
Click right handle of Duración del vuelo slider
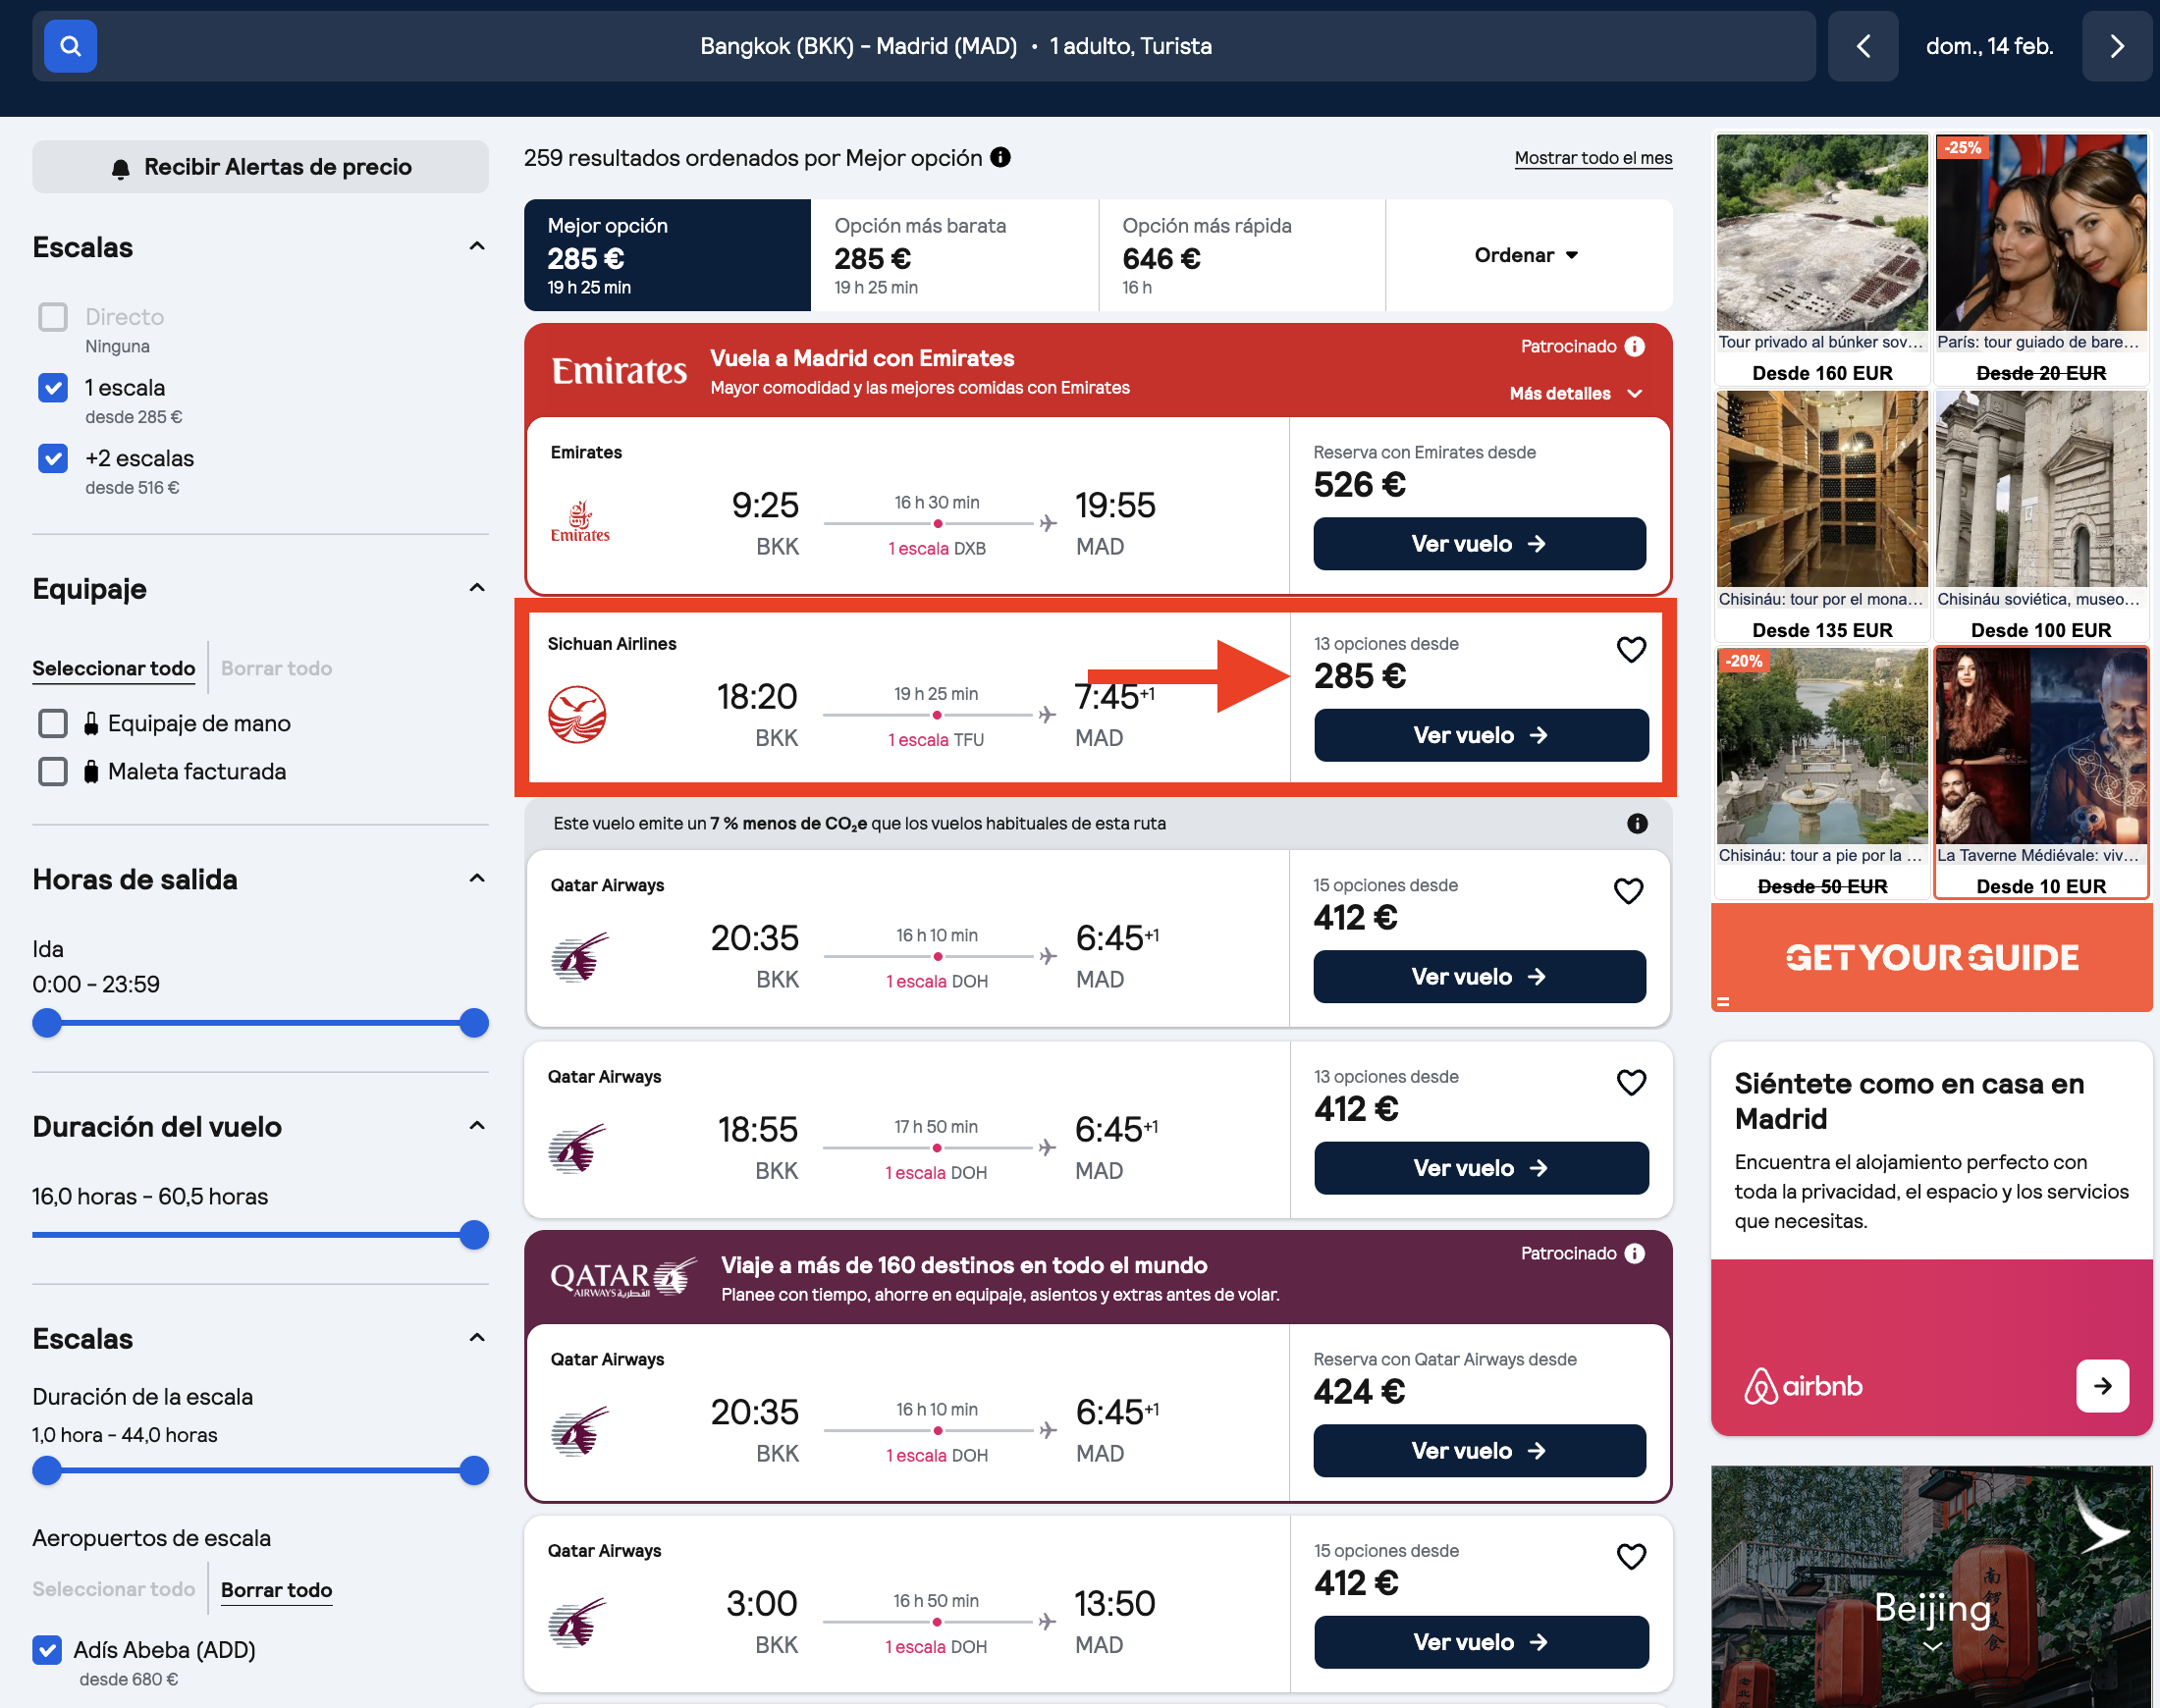click(473, 1235)
